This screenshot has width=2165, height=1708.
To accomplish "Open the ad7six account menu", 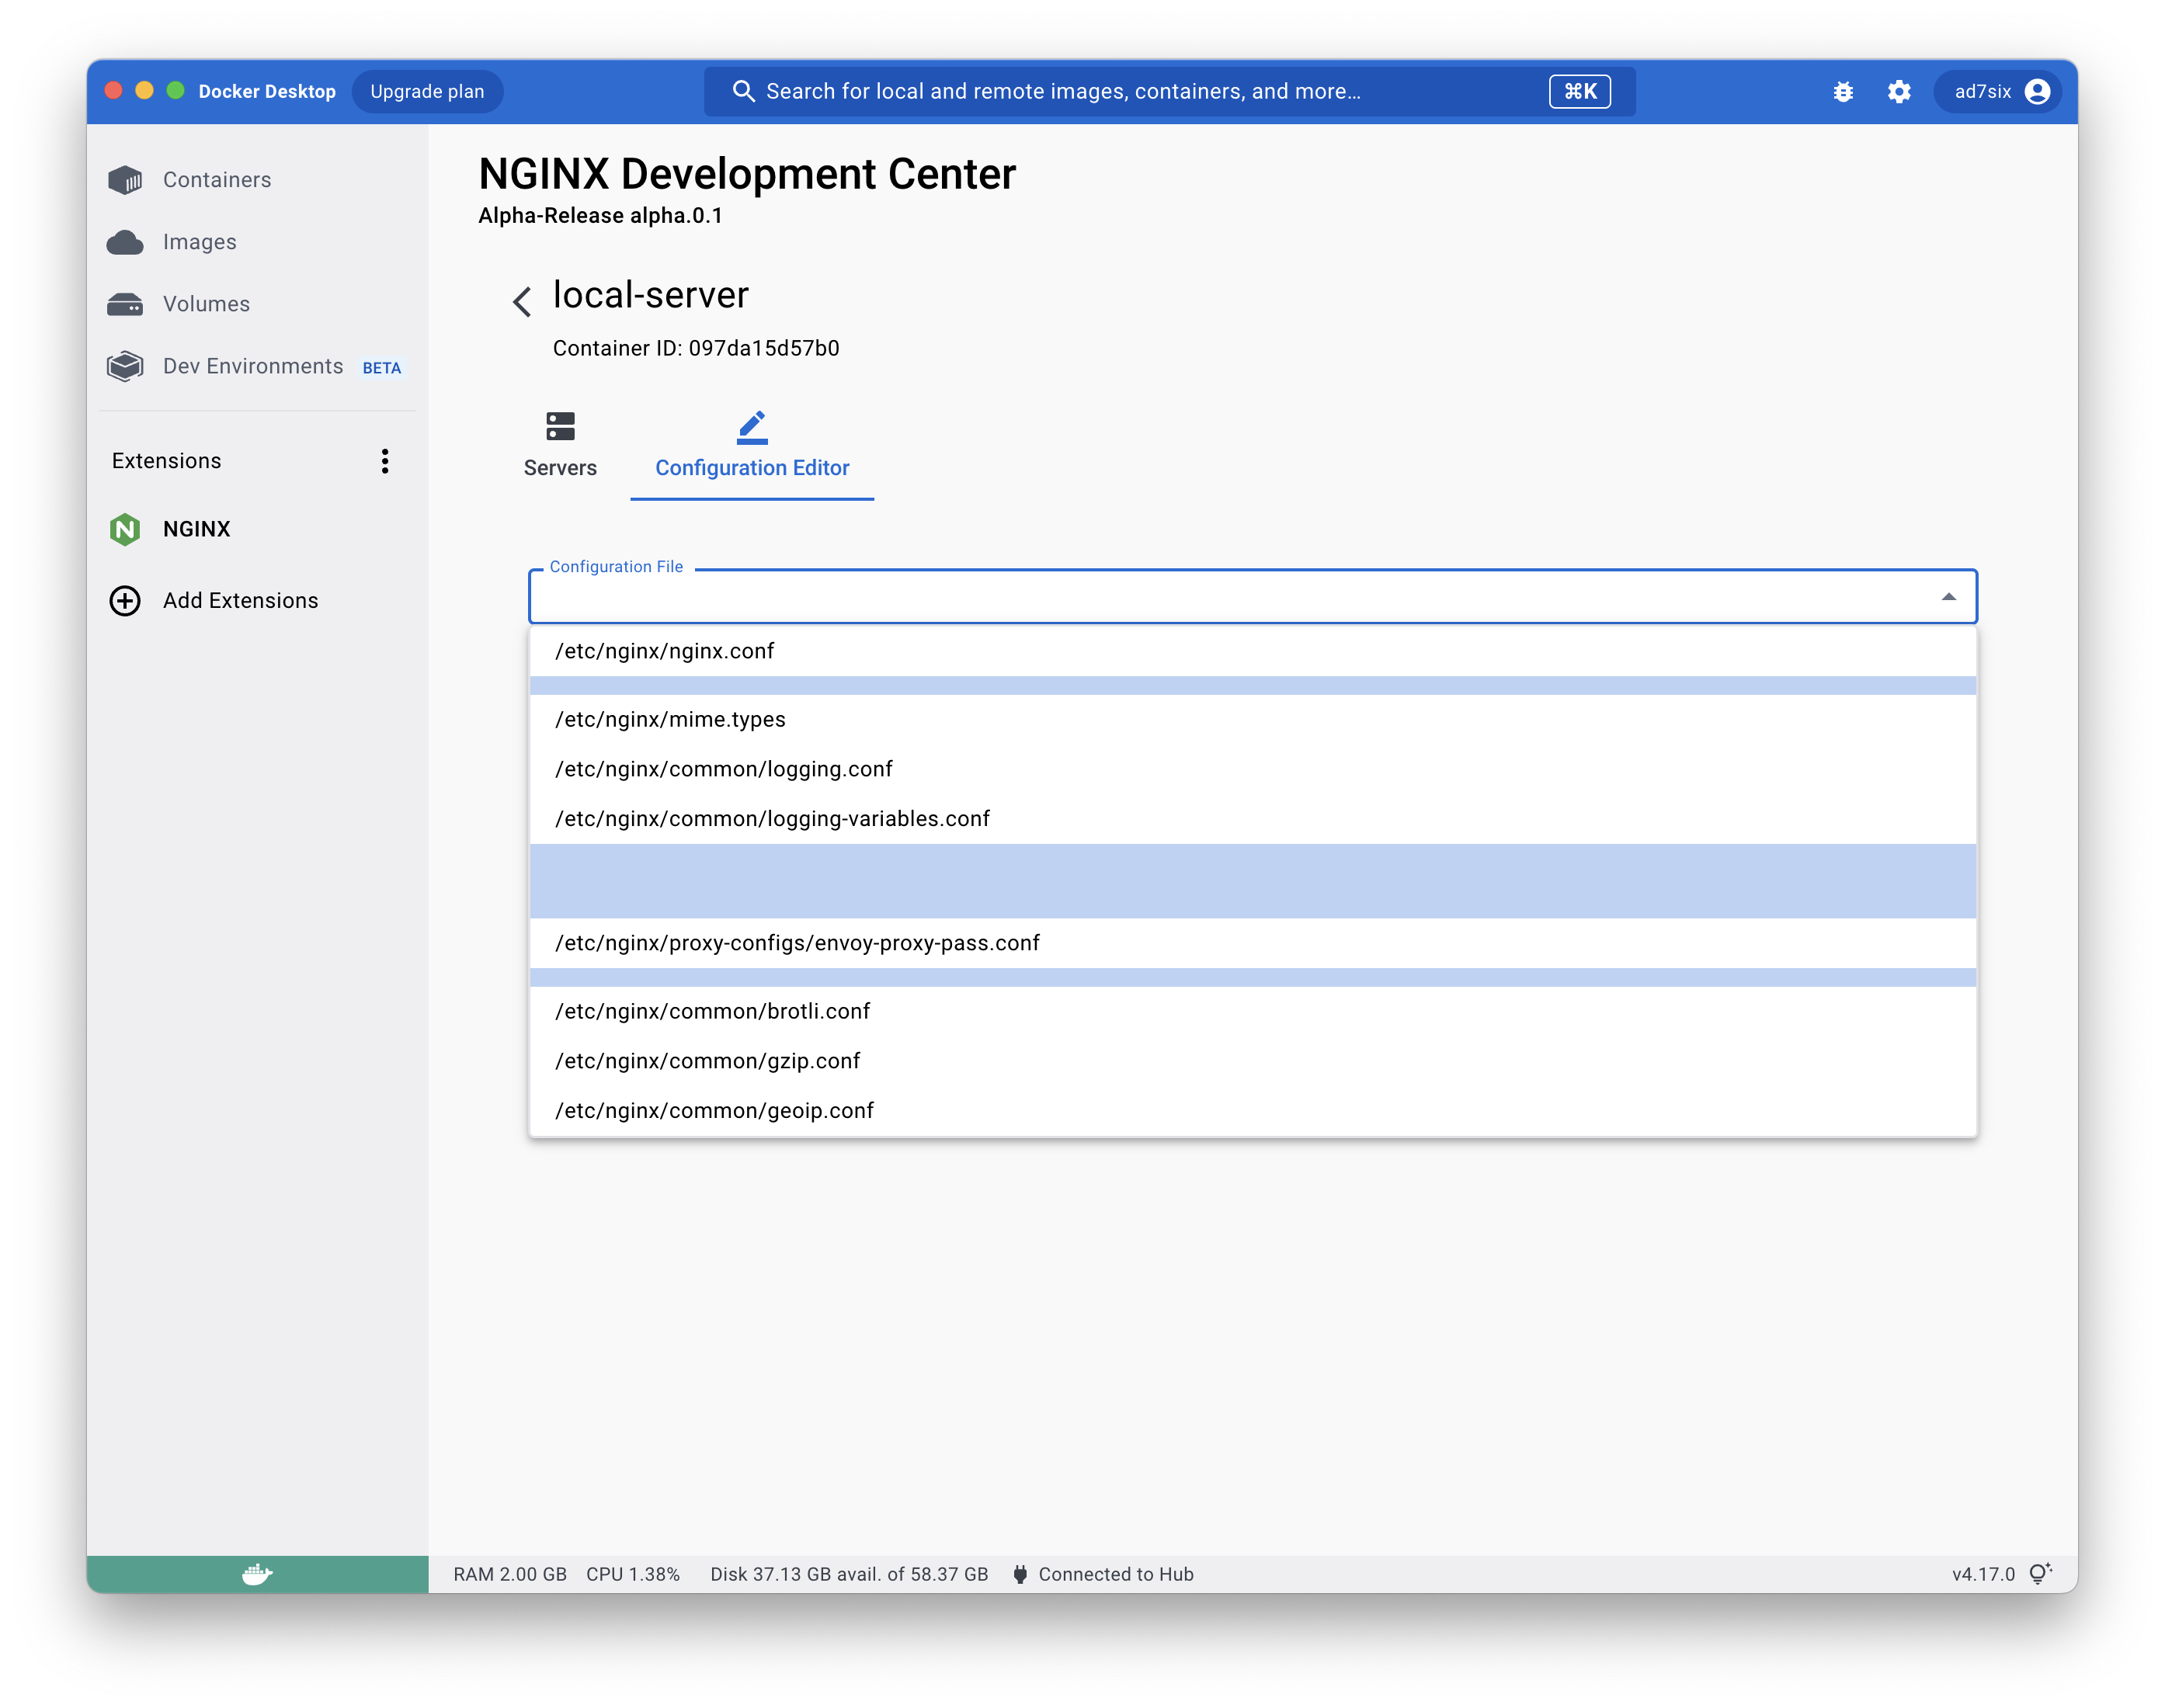I will point(1997,92).
